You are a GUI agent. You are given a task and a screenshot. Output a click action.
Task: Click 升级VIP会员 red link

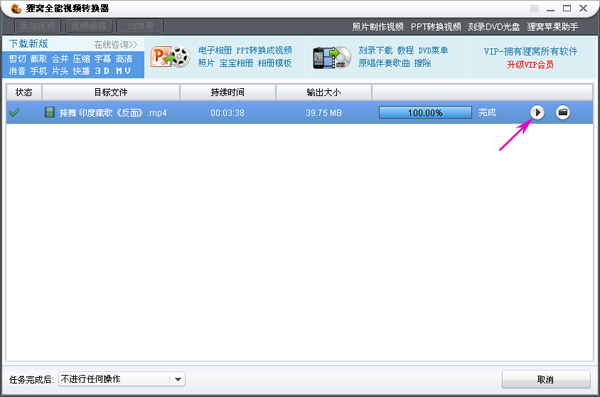click(x=530, y=65)
